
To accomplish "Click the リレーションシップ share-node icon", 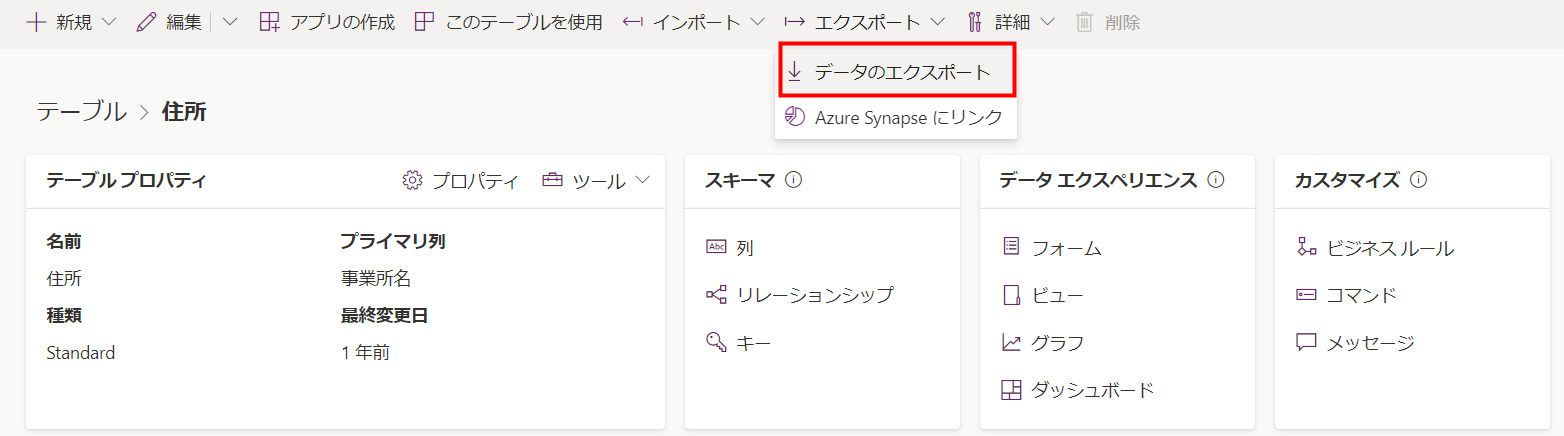I will coord(716,294).
